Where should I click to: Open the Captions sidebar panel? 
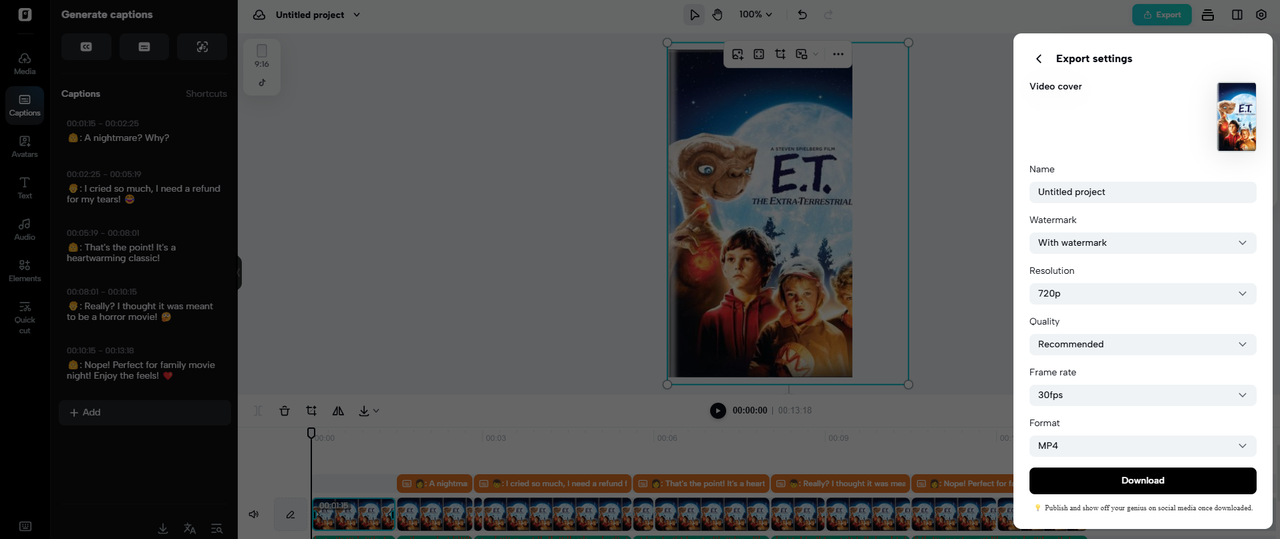point(24,105)
